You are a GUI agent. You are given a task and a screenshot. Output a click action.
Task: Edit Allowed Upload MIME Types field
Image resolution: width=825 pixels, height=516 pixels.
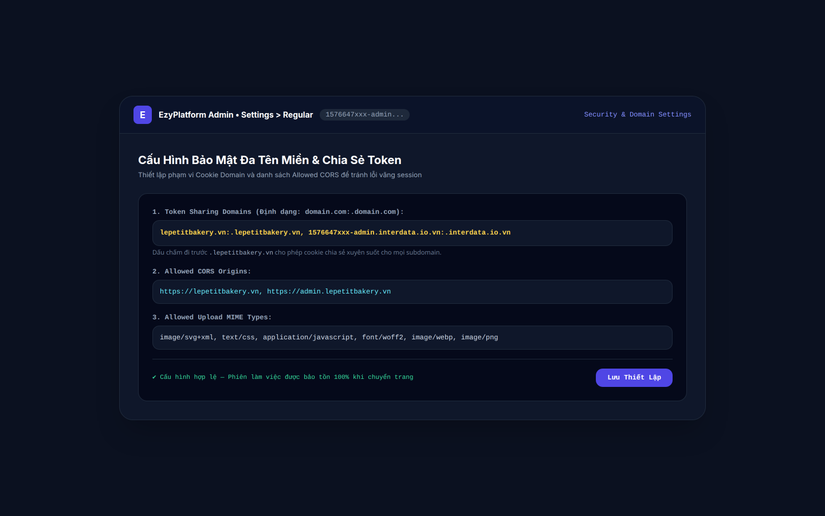412,338
